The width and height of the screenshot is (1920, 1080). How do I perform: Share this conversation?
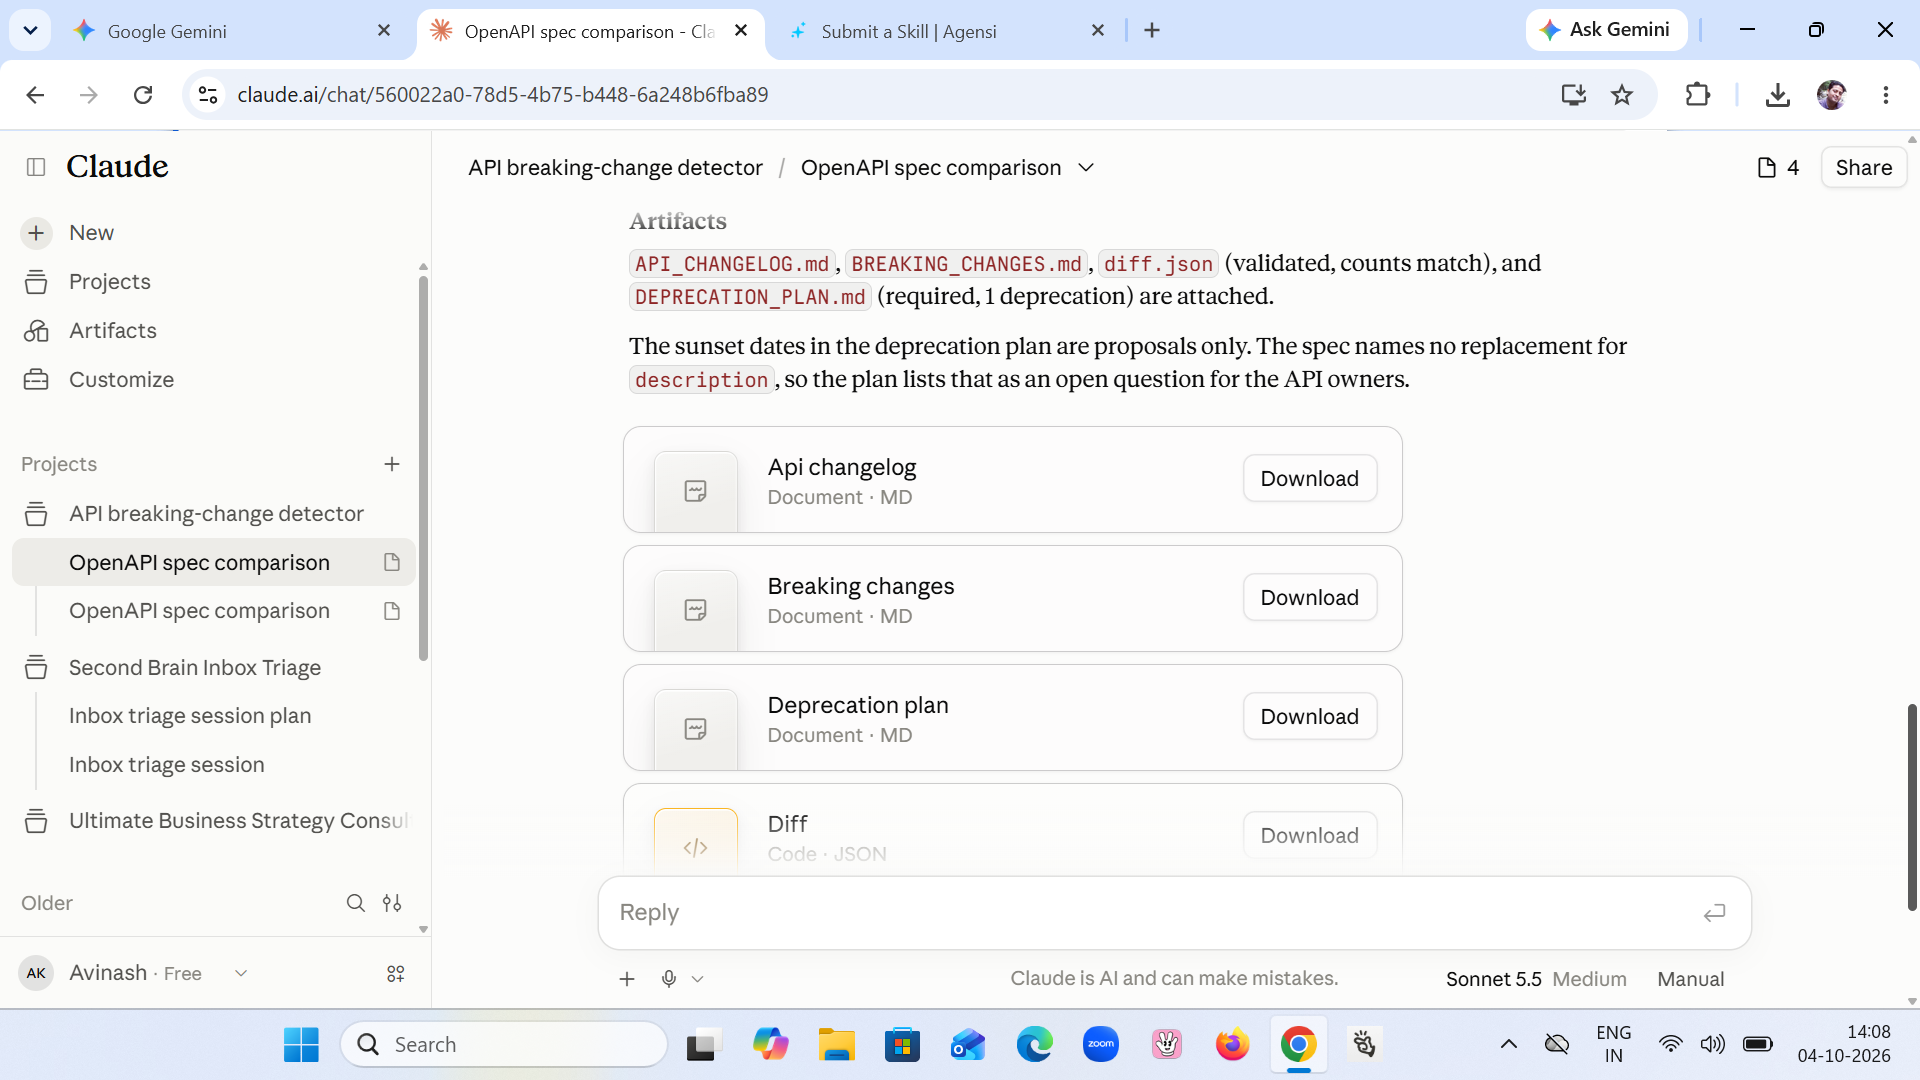point(1864,168)
